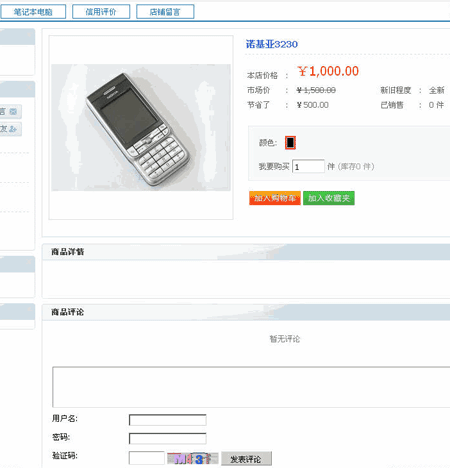The width and height of the screenshot is (450, 468).
Task: Click the Nokia phone product image
Action: [x=141, y=127]
